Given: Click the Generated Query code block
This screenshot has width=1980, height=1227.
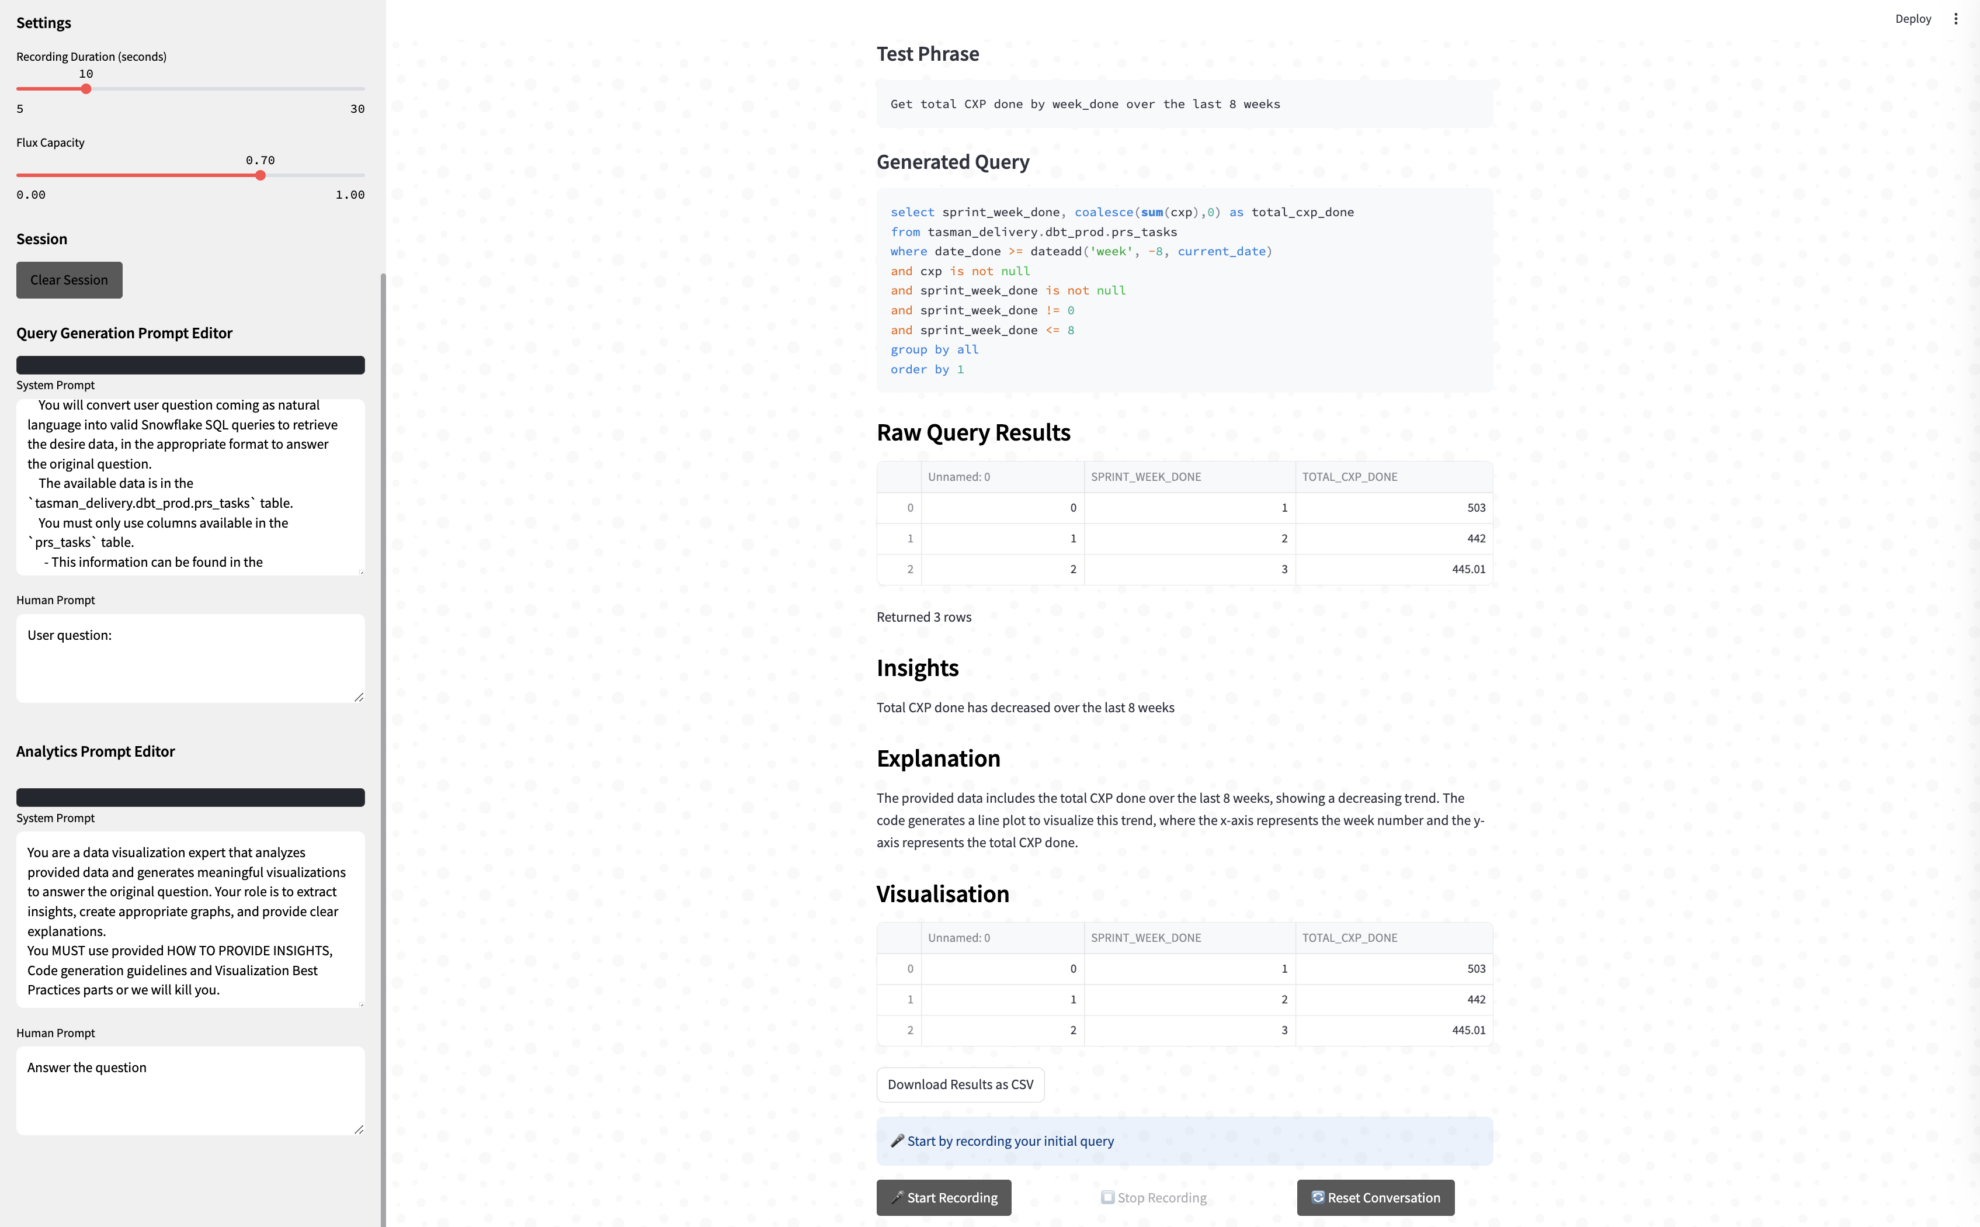Looking at the screenshot, I should click(x=1184, y=290).
